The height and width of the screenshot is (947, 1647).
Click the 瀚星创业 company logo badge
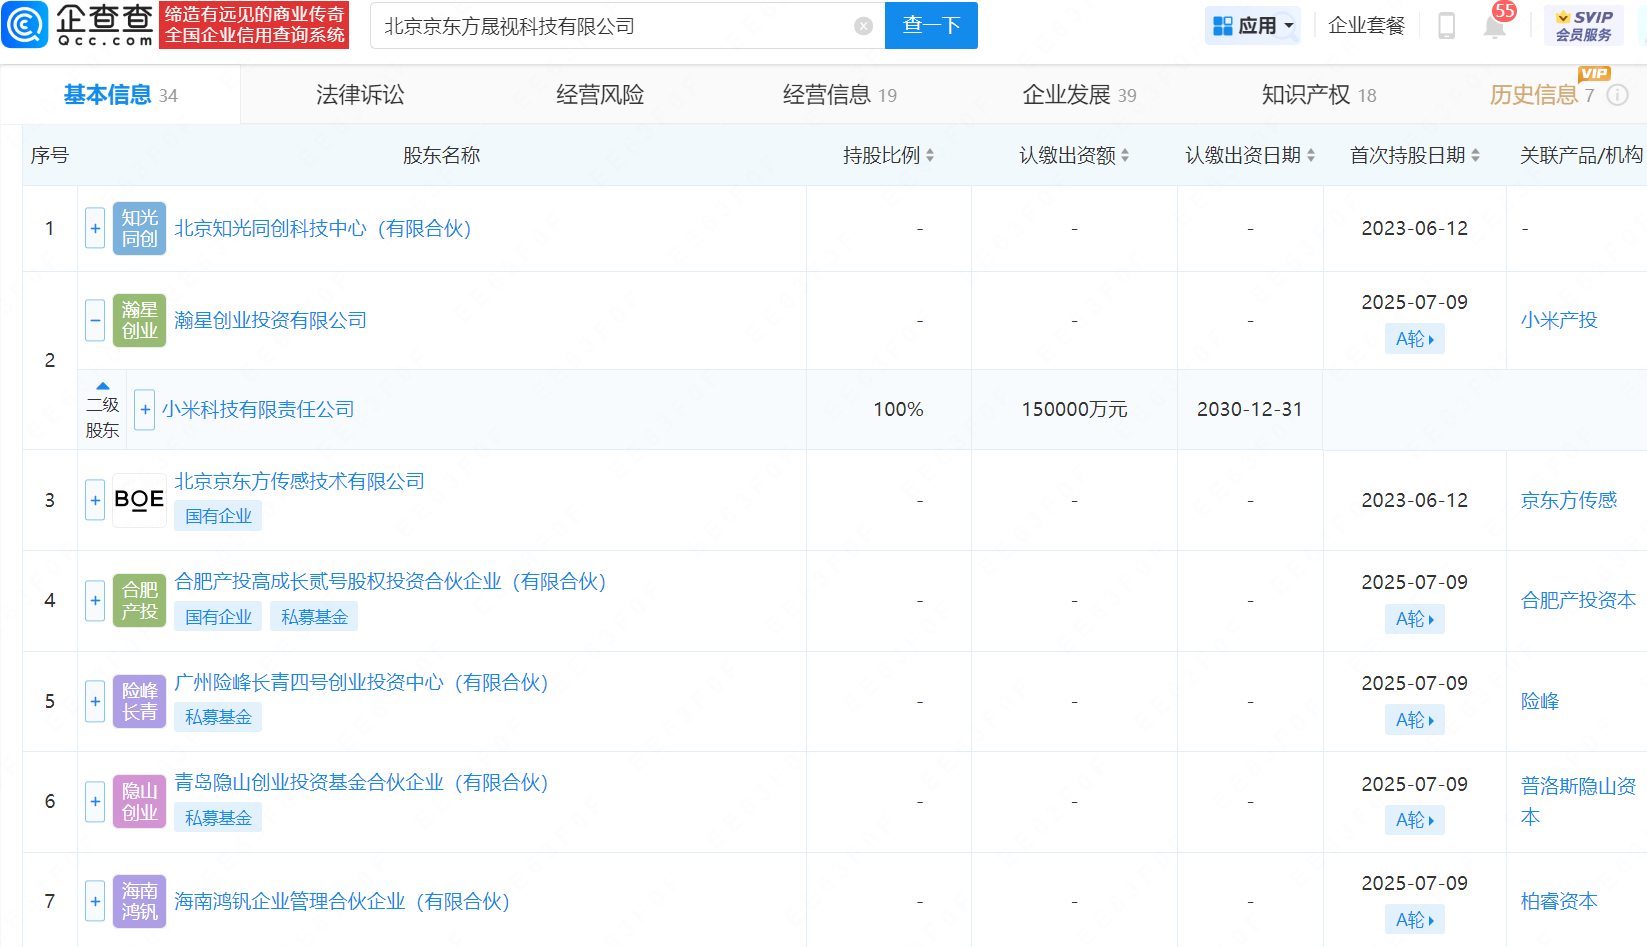[x=139, y=320]
